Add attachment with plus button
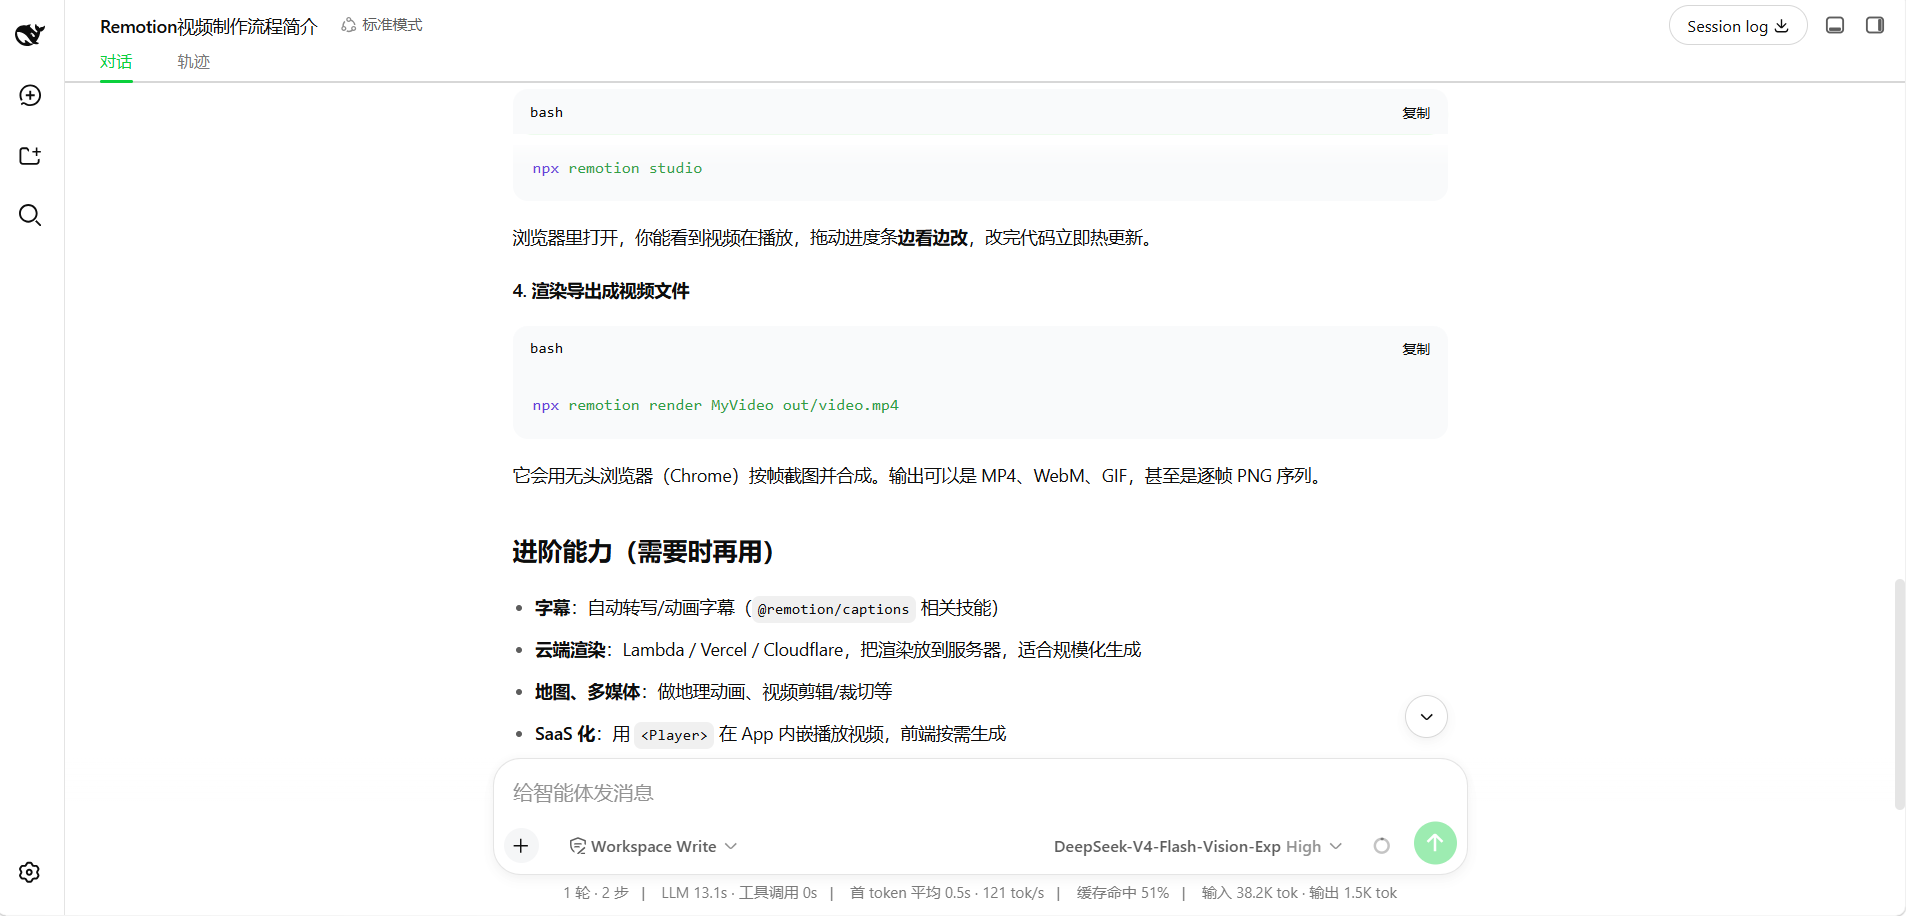 click(521, 846)
